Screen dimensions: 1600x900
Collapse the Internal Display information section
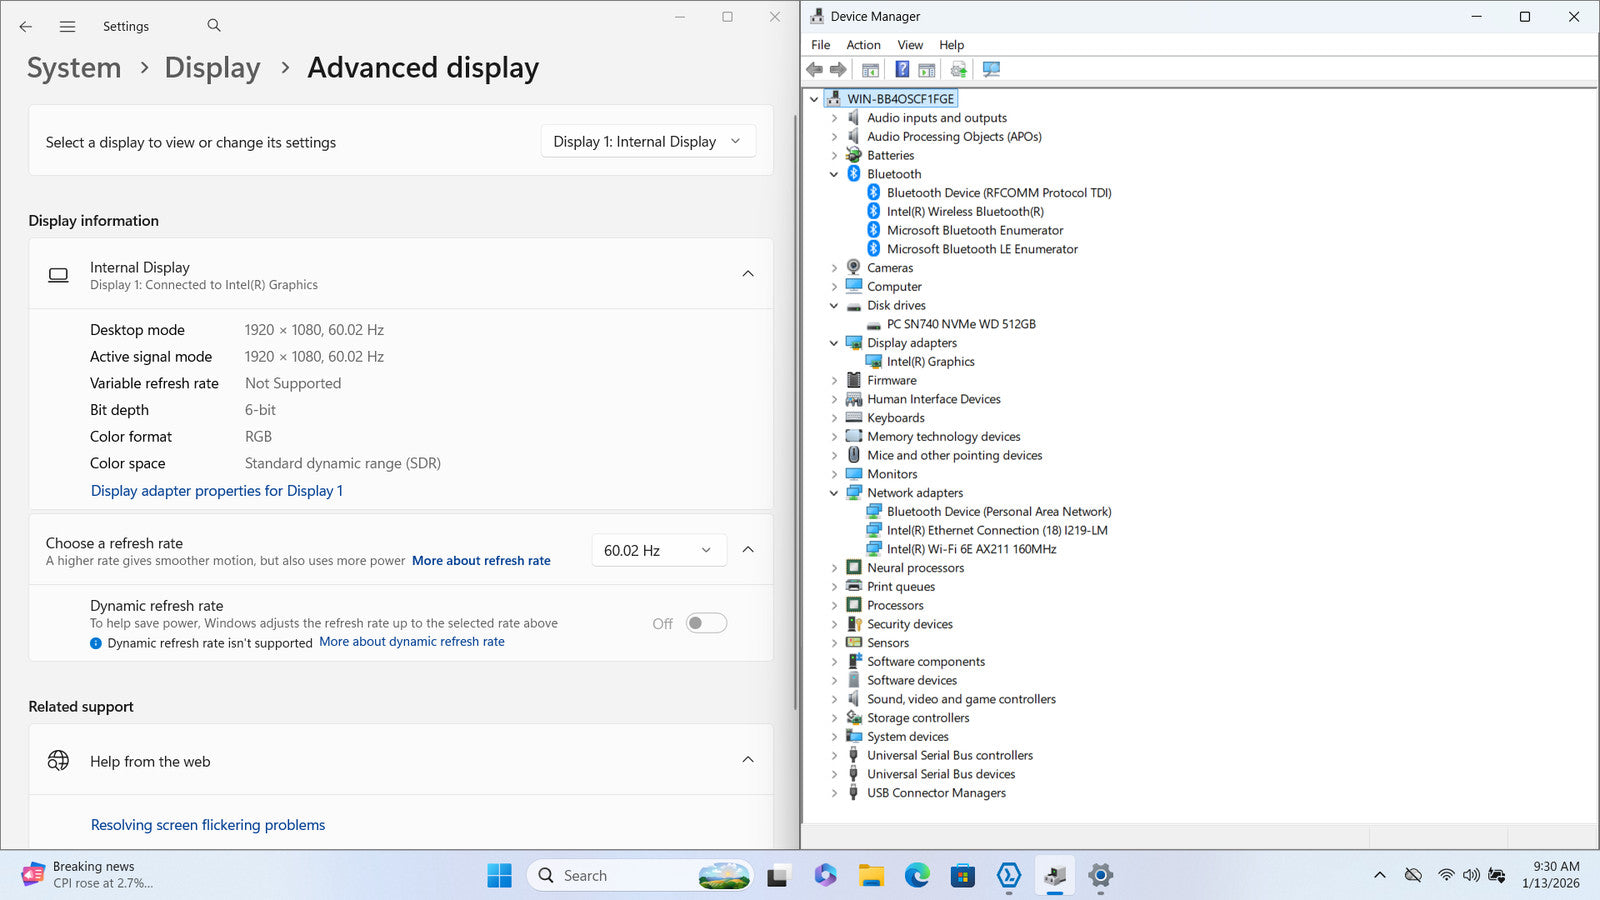click(748, 274)
